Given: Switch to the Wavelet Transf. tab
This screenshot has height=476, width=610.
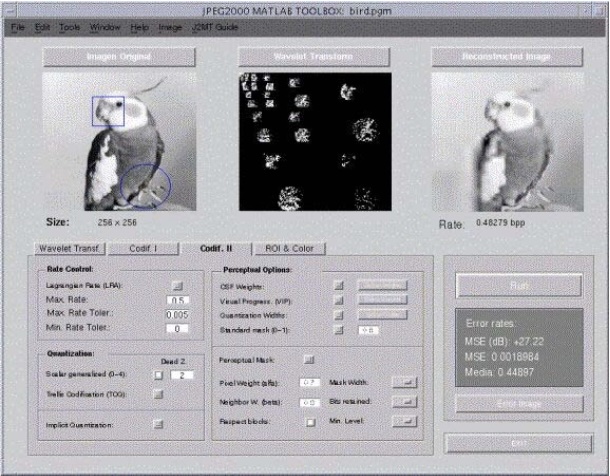Looking at the screenshot, I should pyautogui.click(x=70, y=248).
